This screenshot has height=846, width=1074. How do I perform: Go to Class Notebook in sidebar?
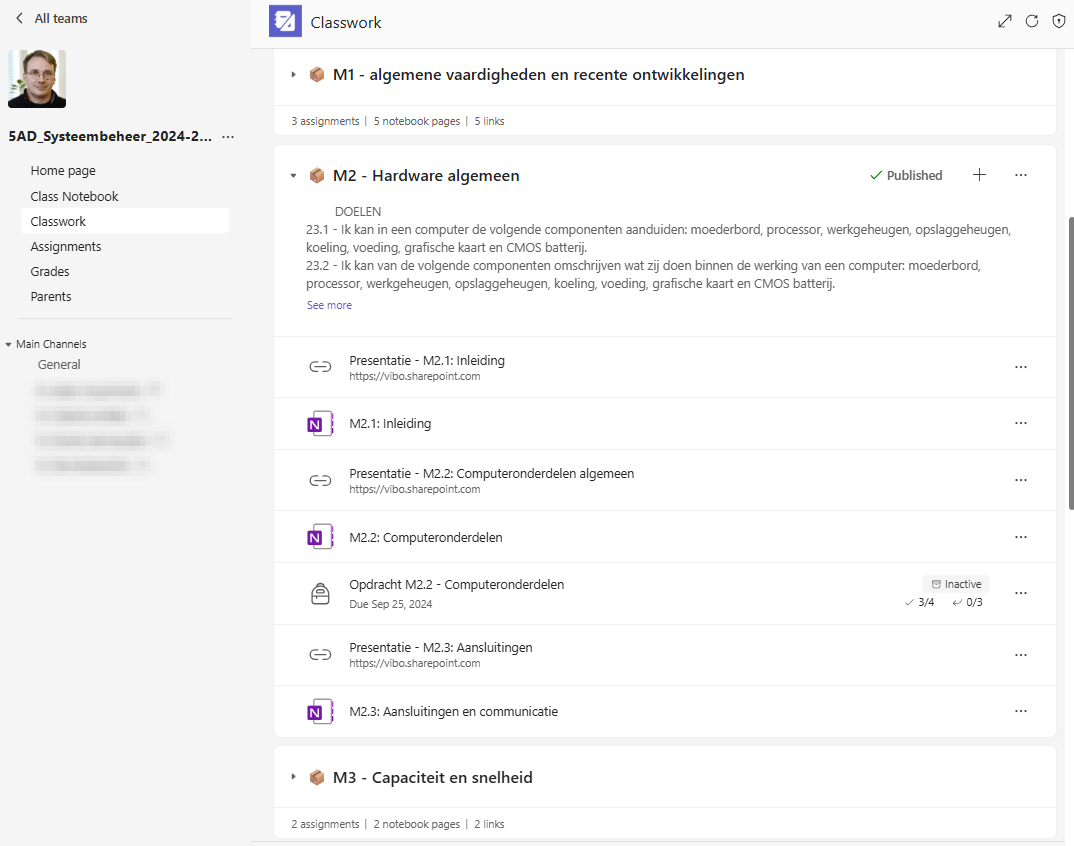(x=74, y=196)
